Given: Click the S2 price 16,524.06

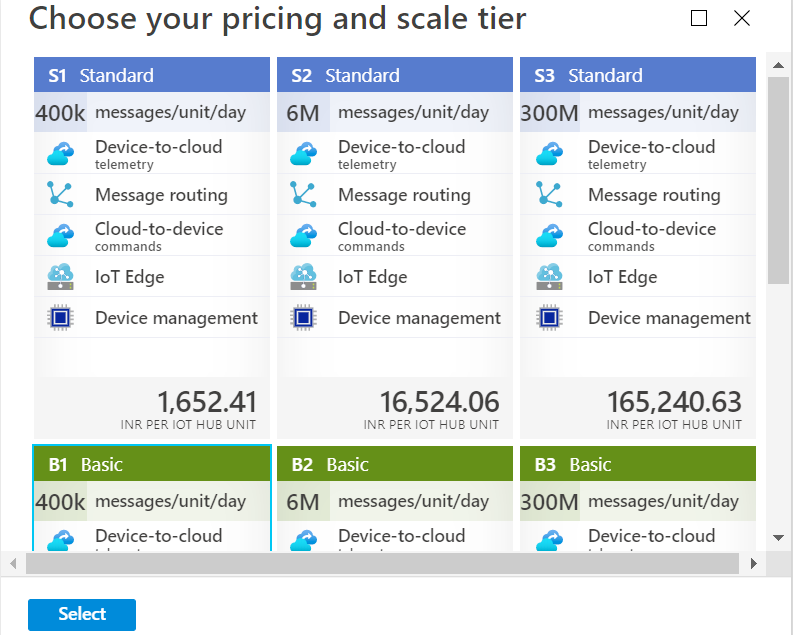Looking at the screenshot, I should click(439, 402).
